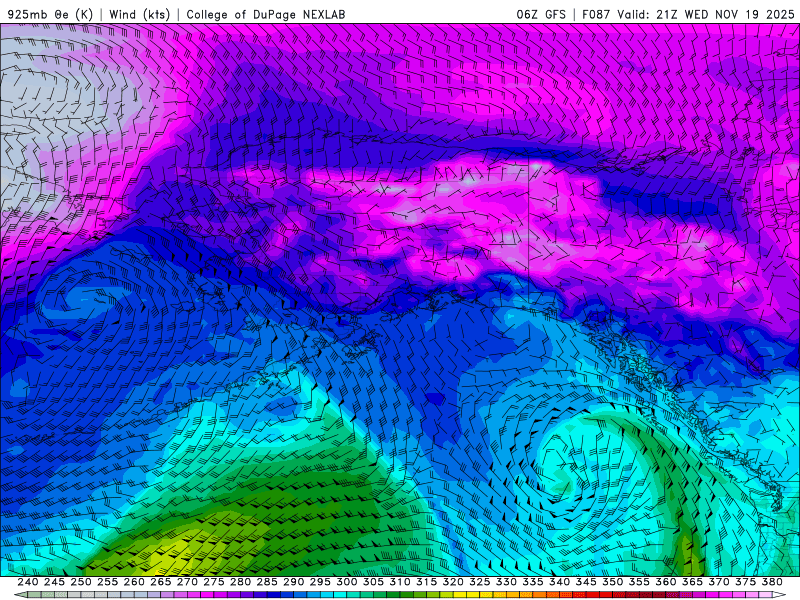Screen dimensions: 800x600
Task: Select the 325 value on color scale
Action: click(x=480, y=582)
